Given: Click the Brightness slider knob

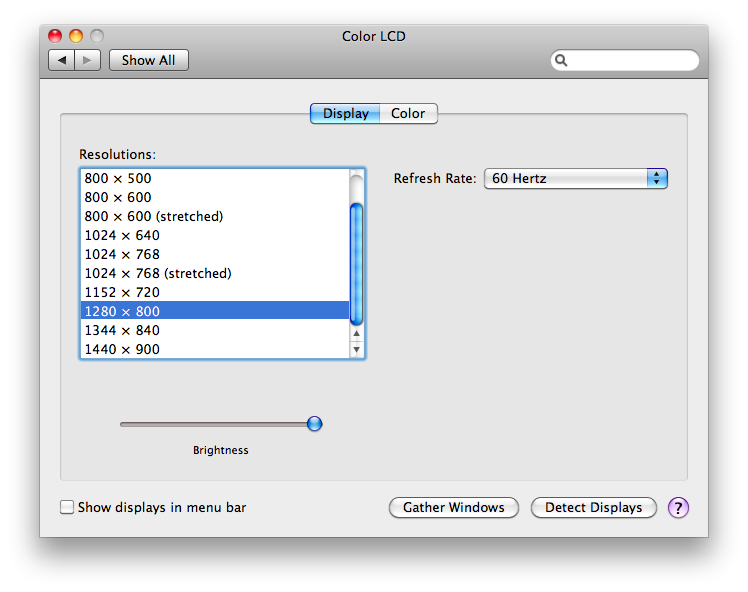Looking at the screenshot, I should 314,424.
